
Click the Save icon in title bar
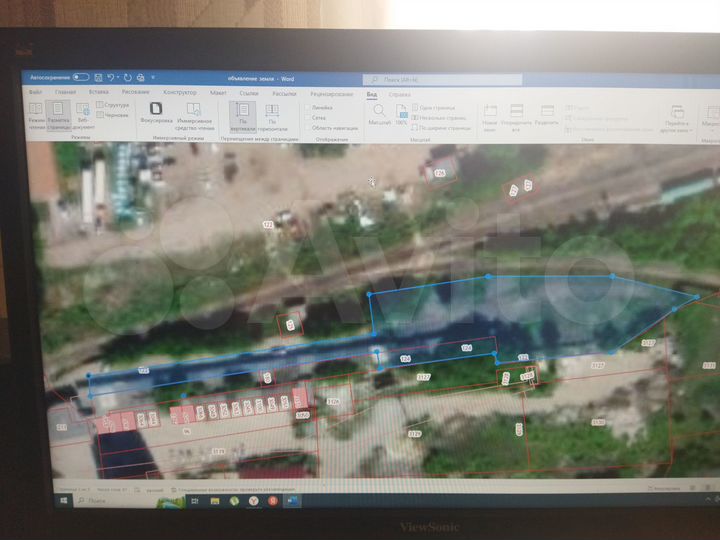[x=98, y=78]
